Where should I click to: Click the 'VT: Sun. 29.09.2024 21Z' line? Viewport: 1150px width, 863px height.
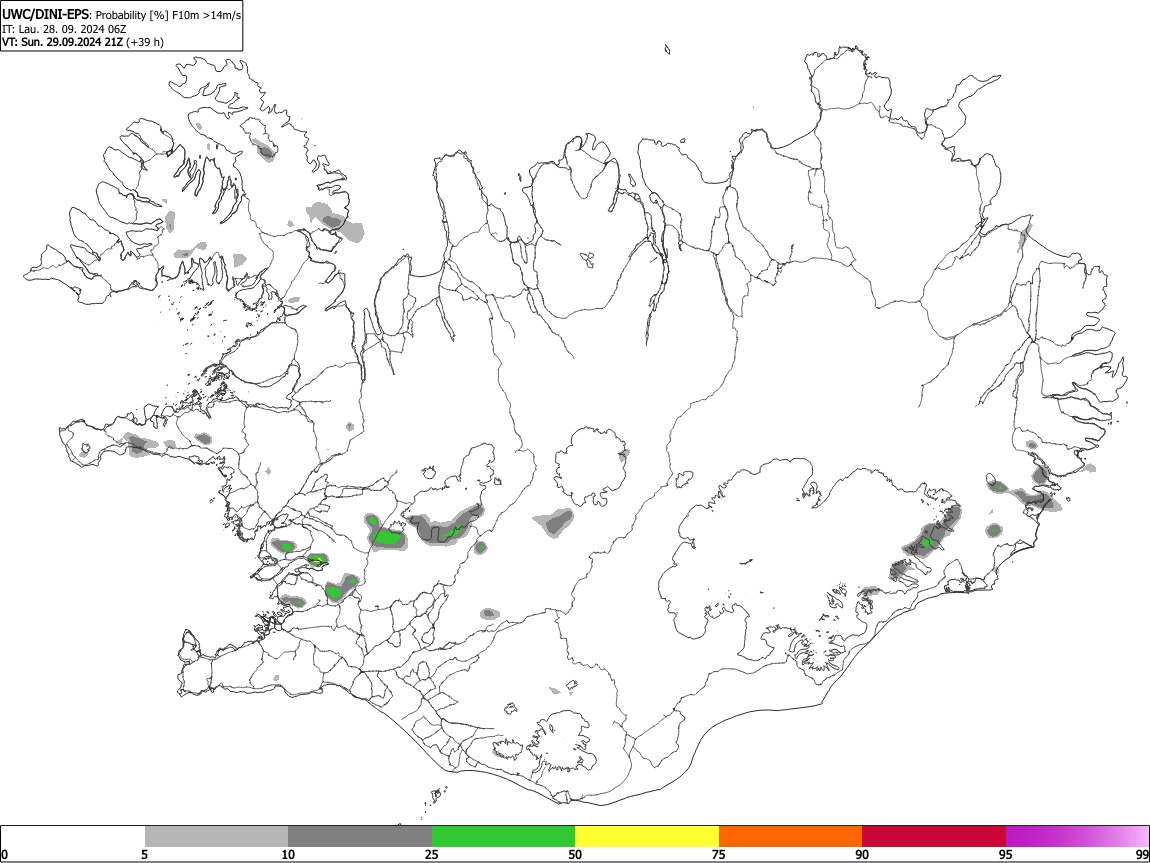point(62,42)
